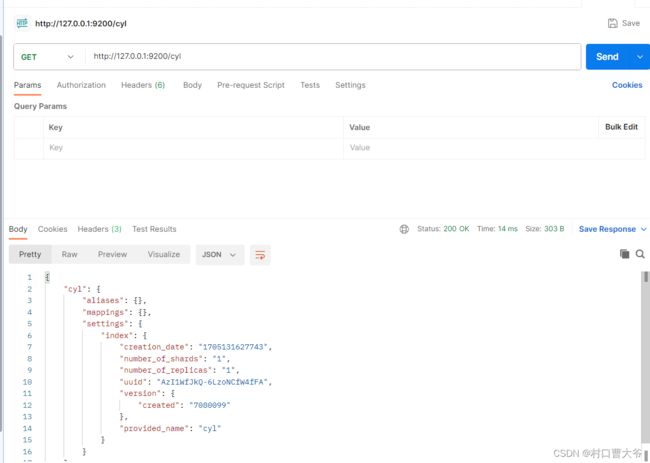Click the "index" key on line 6

point(117,335)
